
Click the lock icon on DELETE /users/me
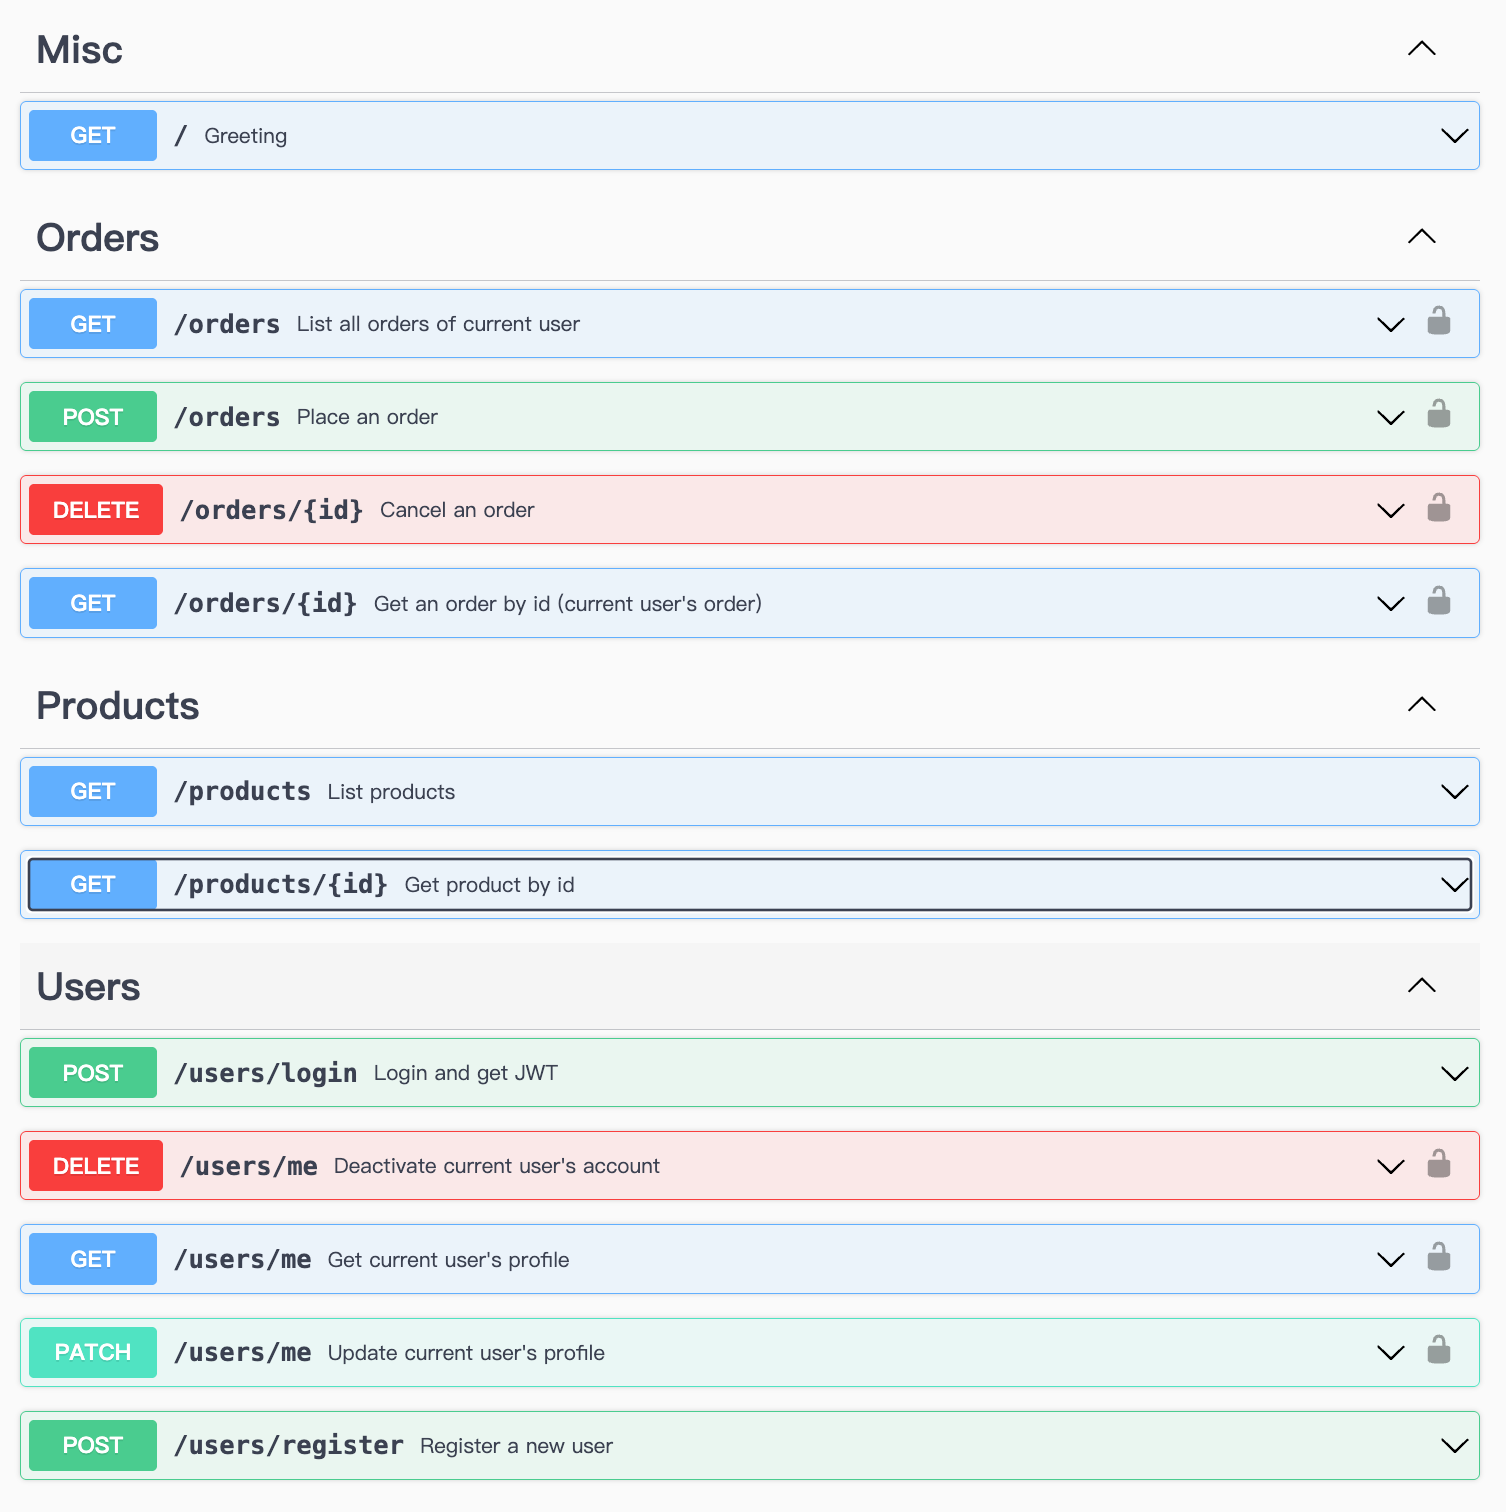[1438, 1164]
